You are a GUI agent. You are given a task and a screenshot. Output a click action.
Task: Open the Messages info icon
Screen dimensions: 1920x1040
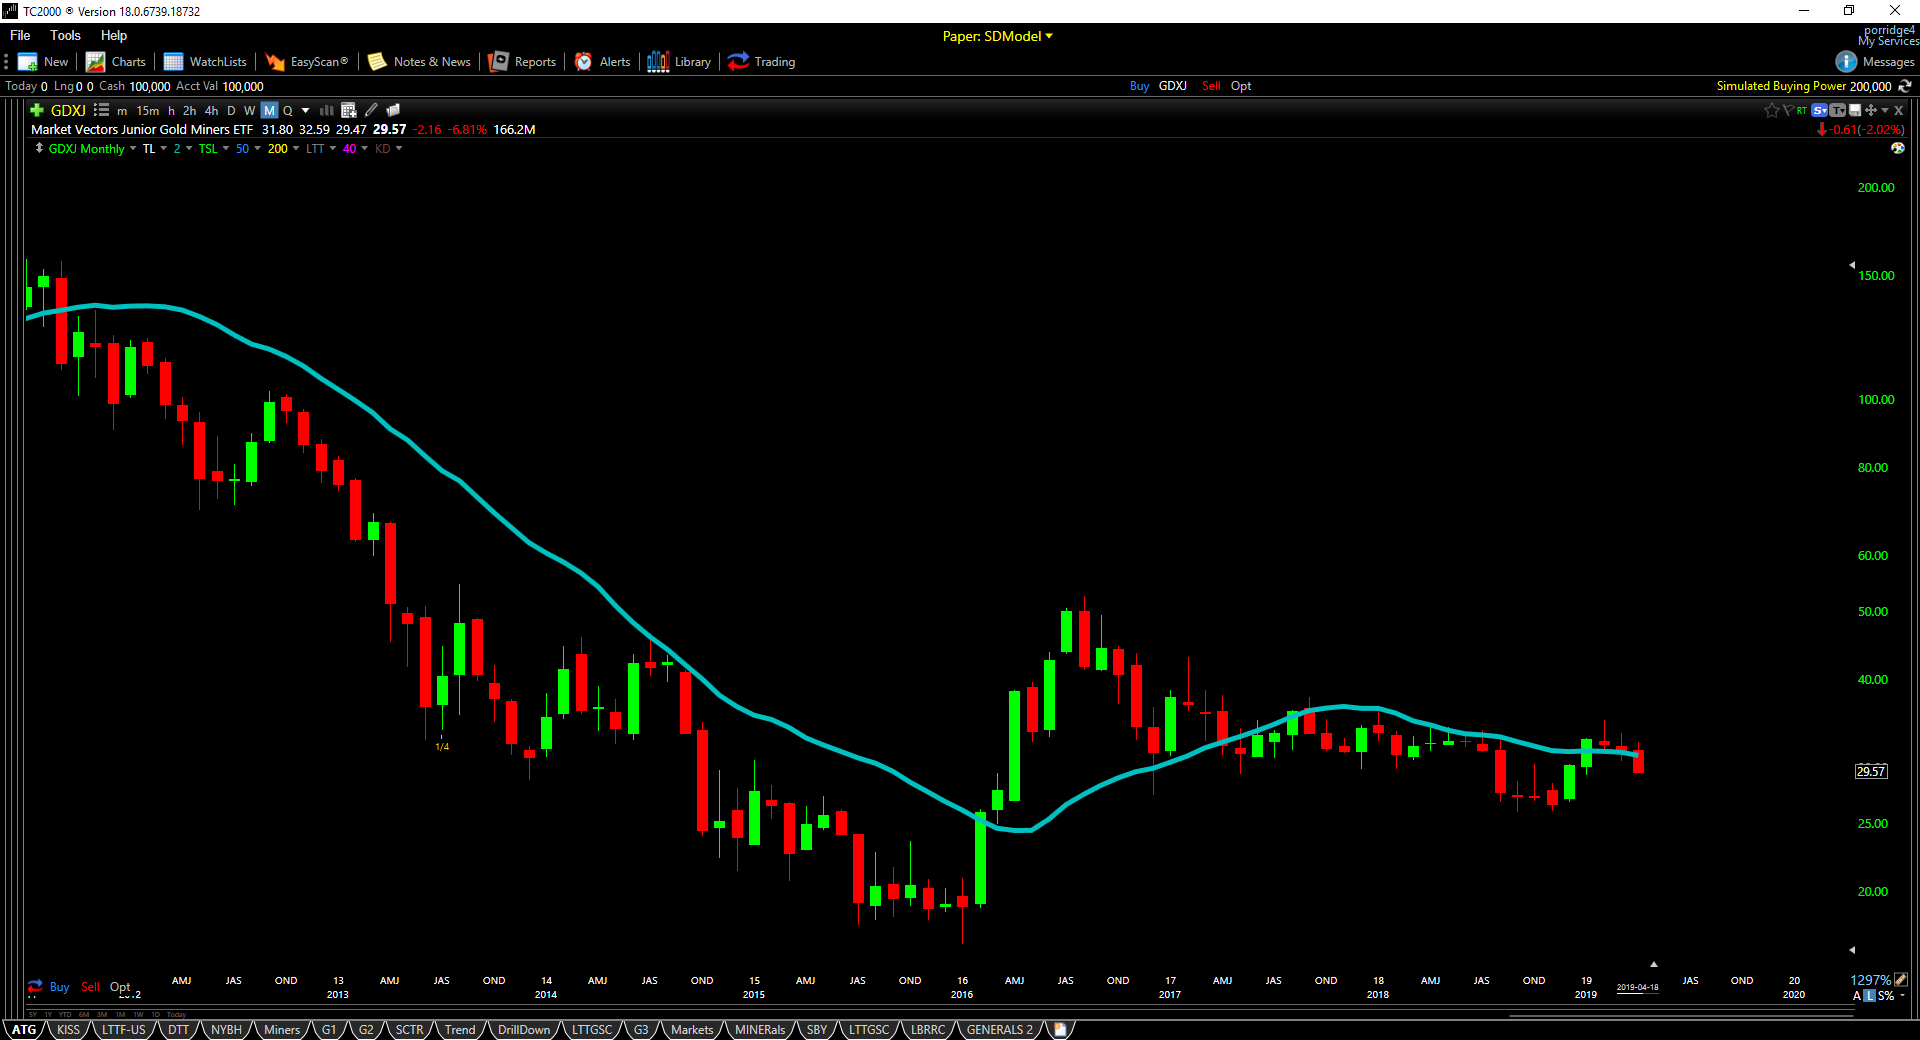pos(1846,62)
